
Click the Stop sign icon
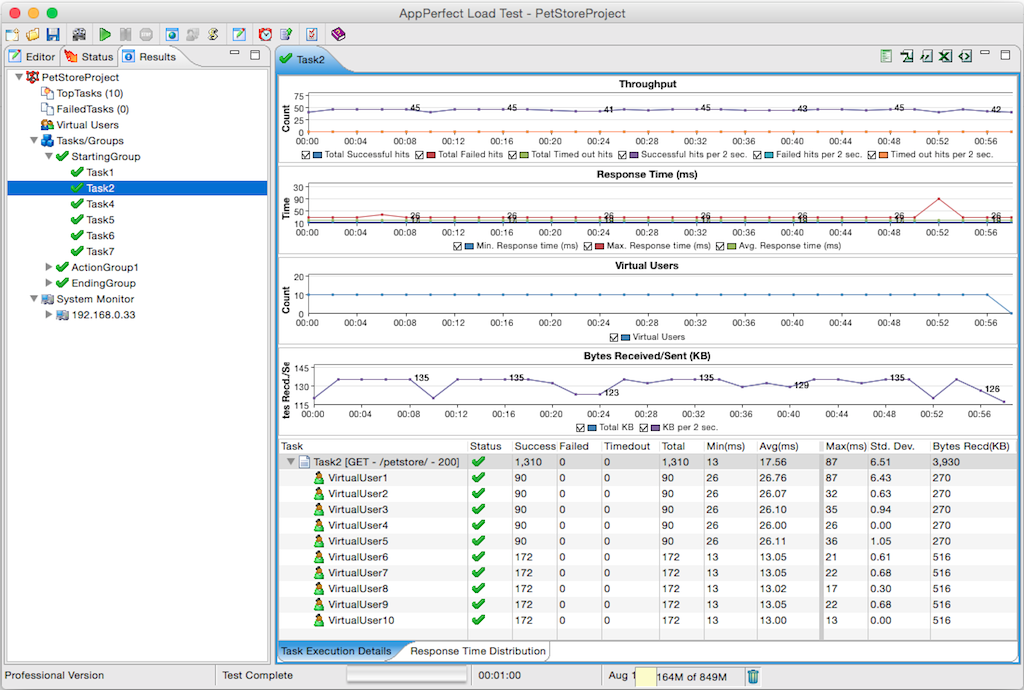tap(146, 35)
